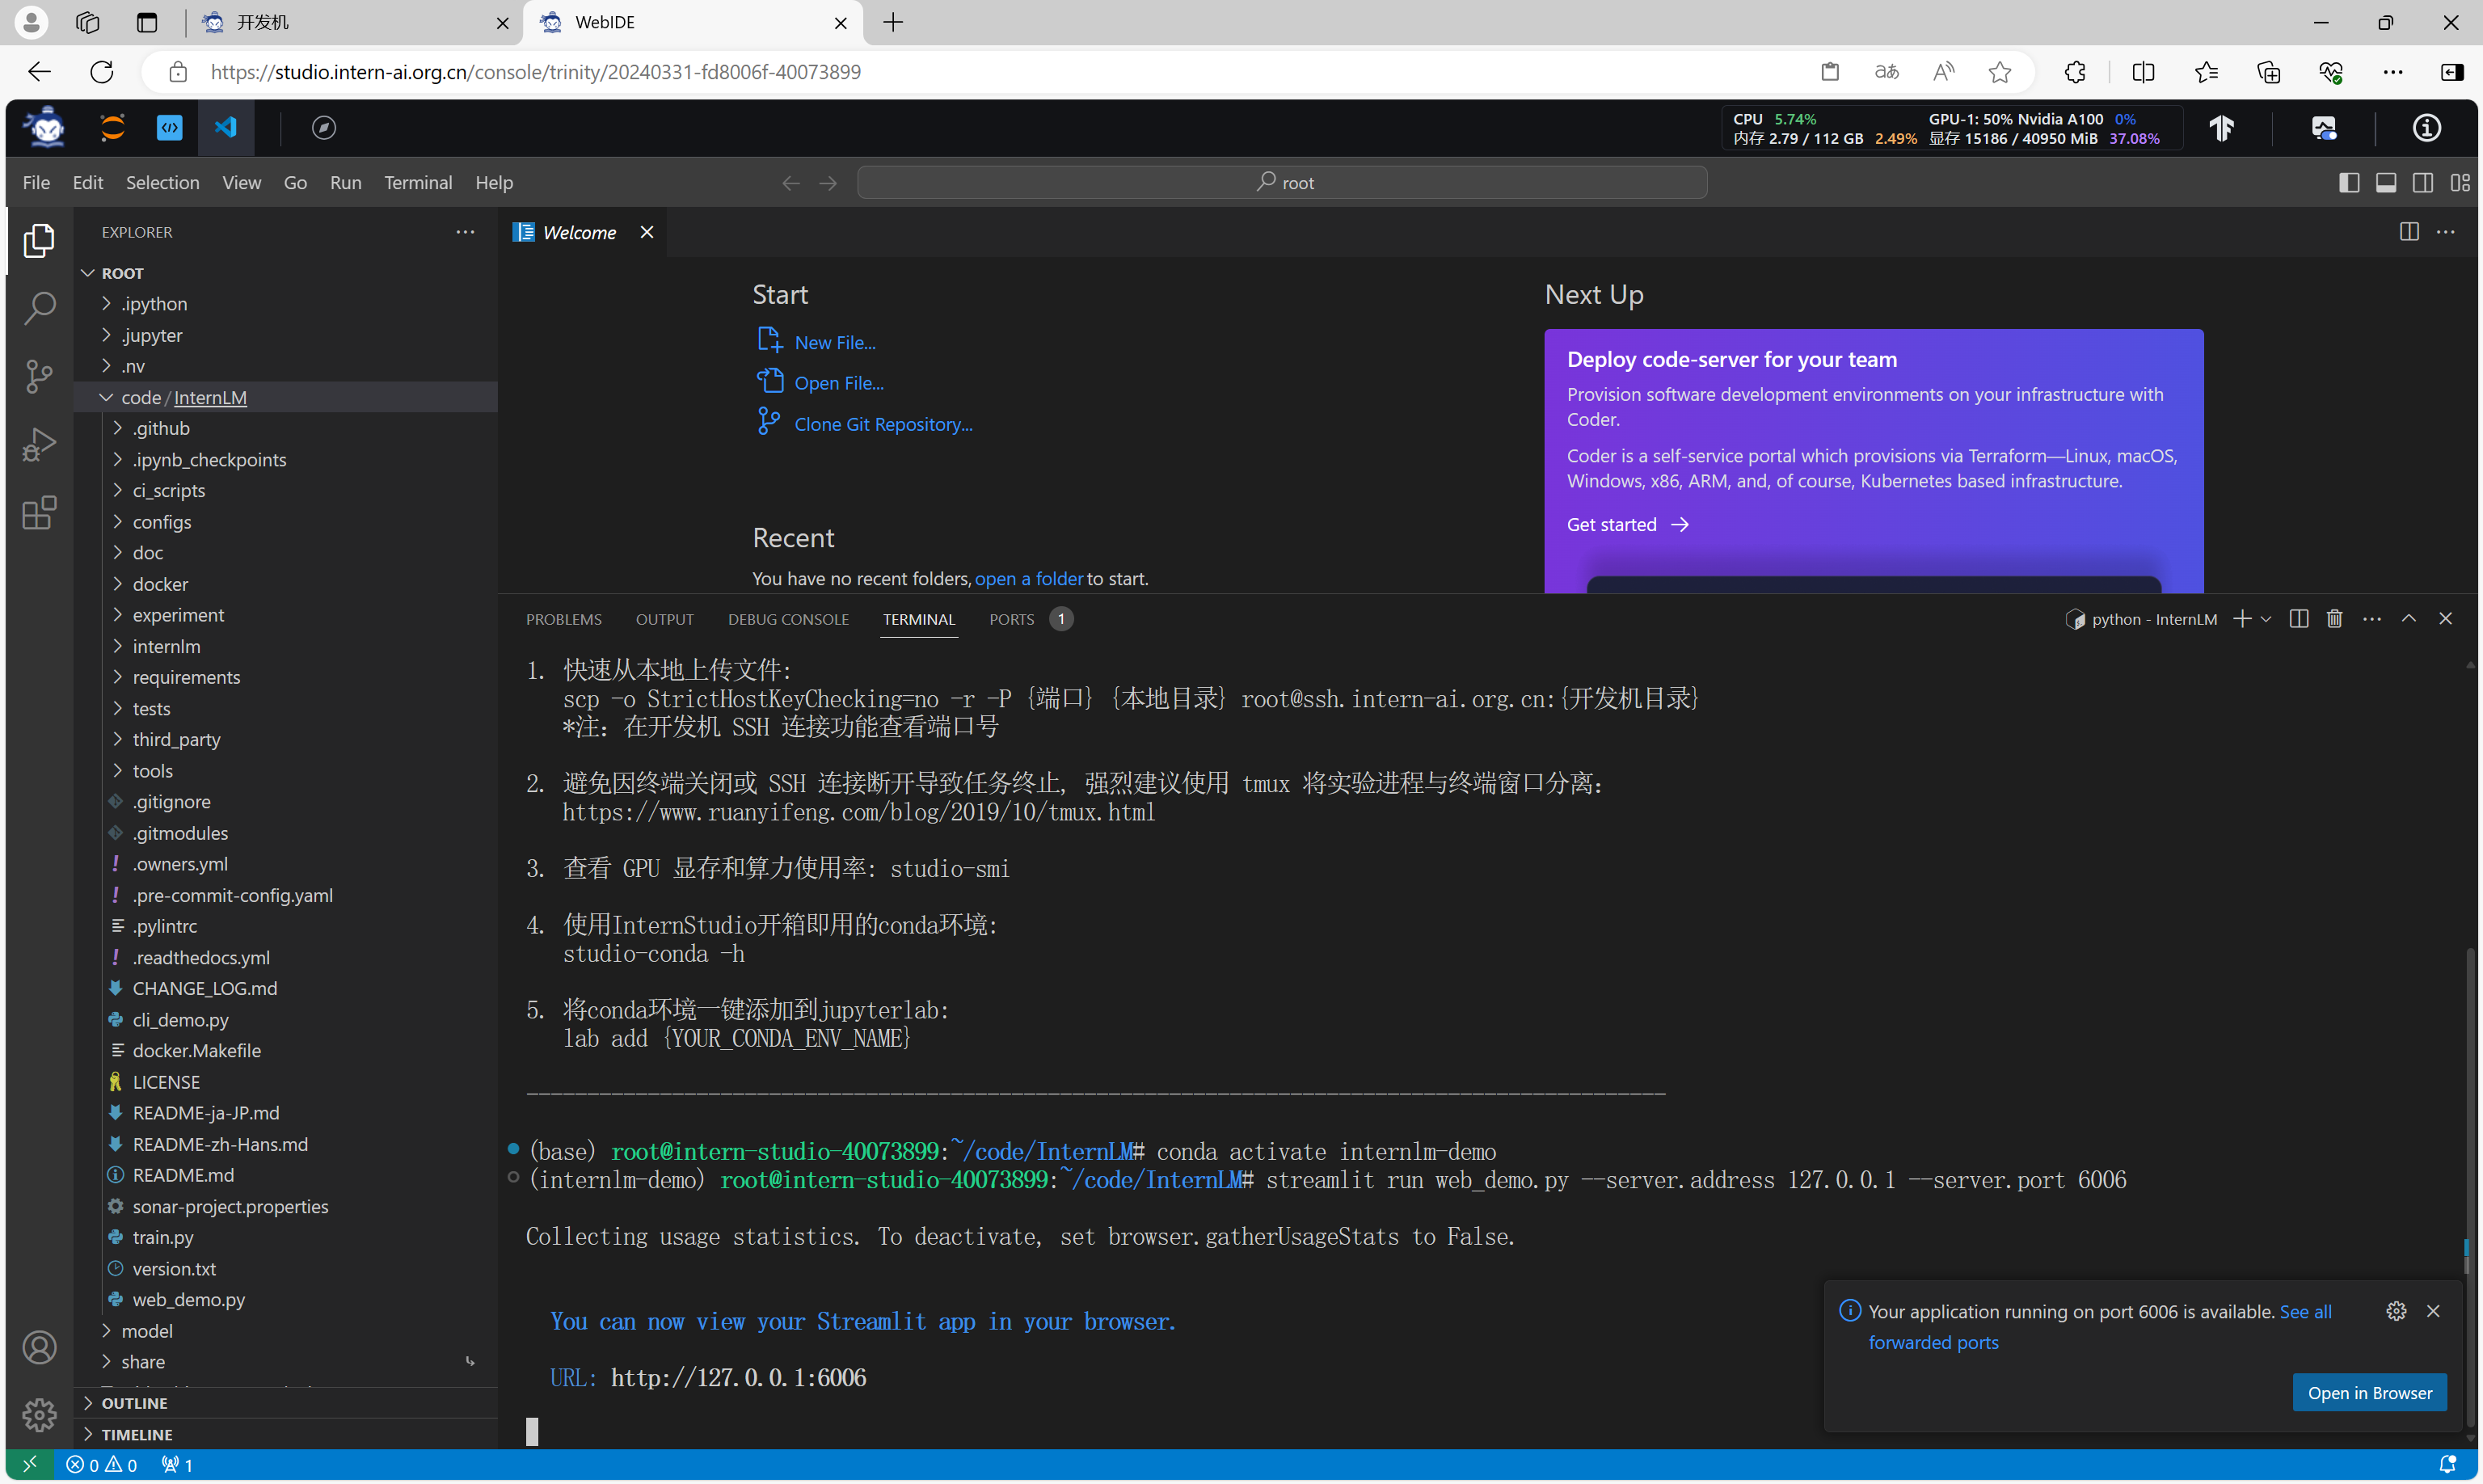2483x1484 pixels.
Task: Expand the configs folder
Action: tap(286, 522)
